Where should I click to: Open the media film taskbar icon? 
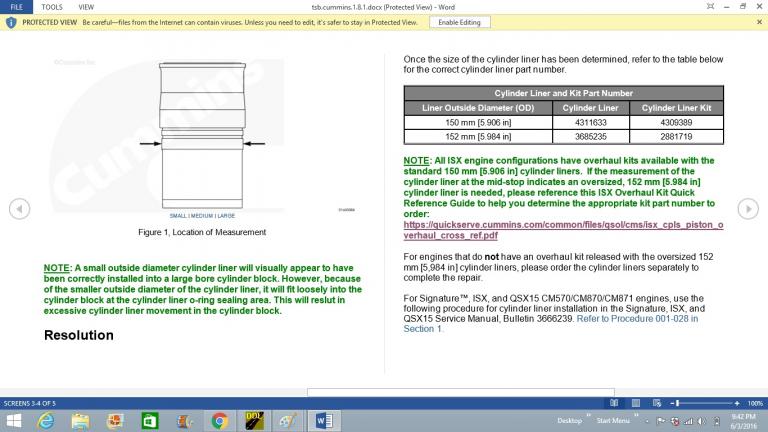point(185,421)
